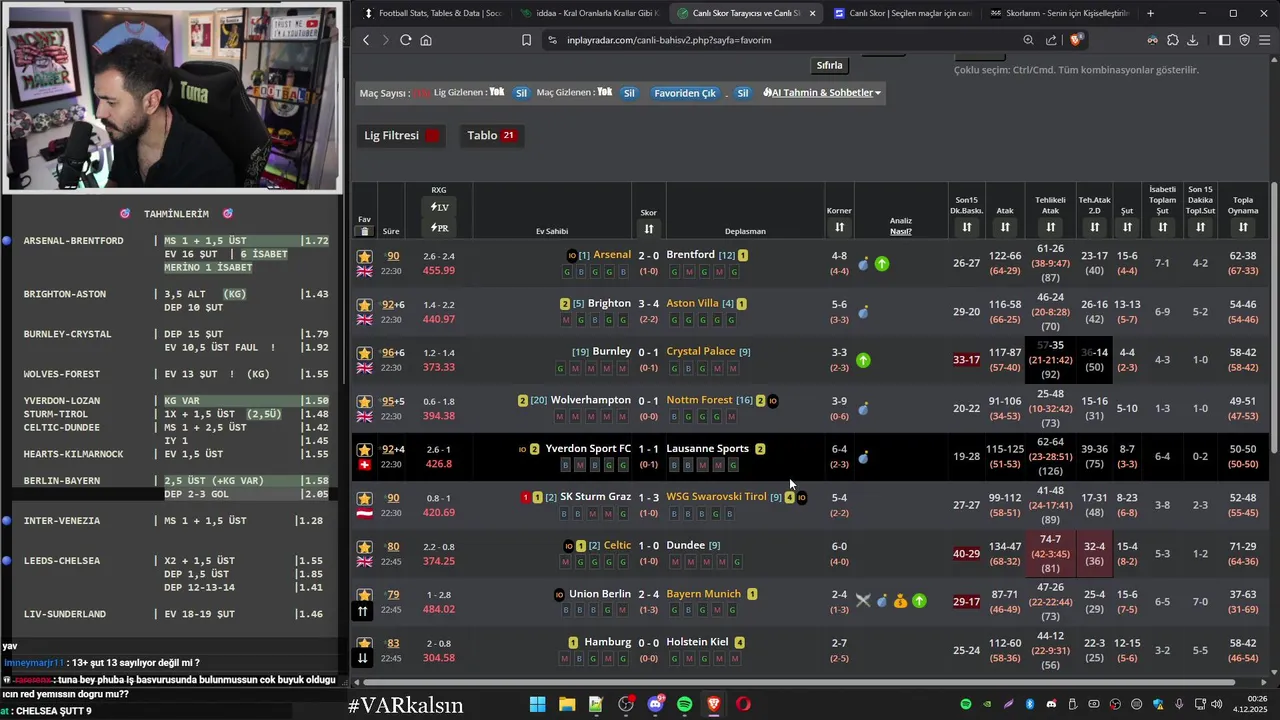Open Opera browser from taskbar

click(x=743, y=704)
